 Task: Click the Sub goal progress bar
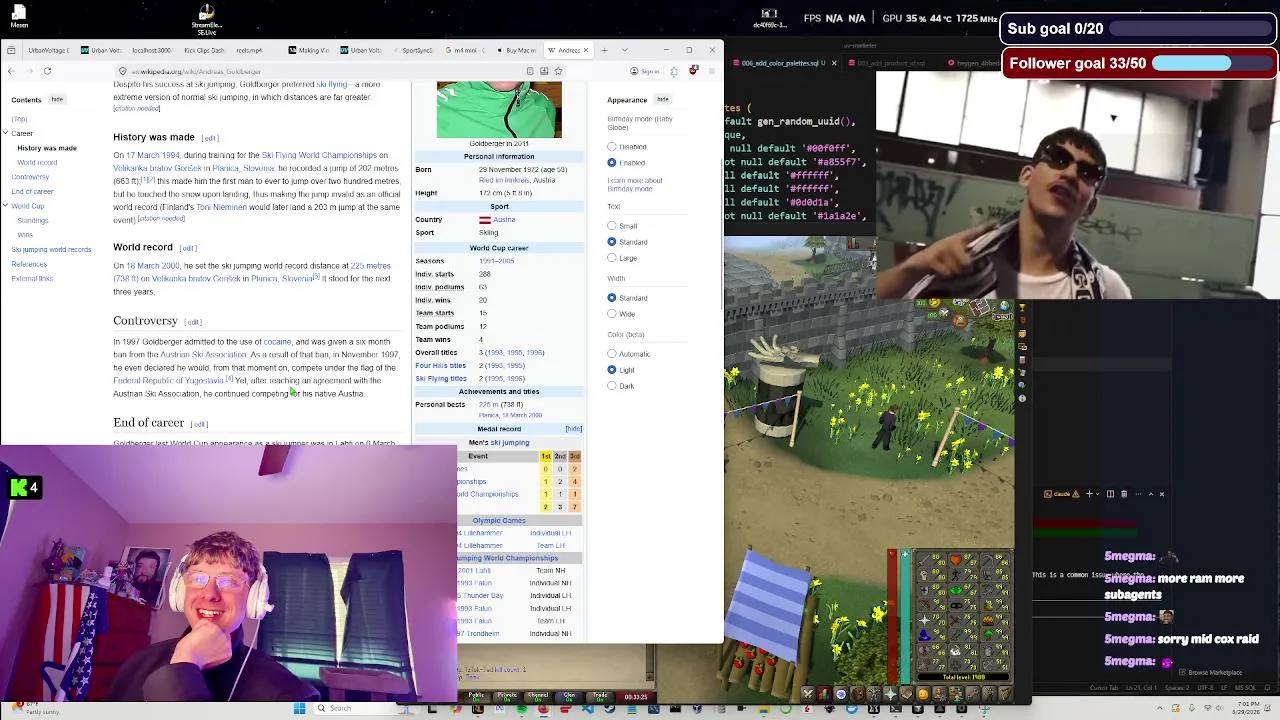click(x=1191, y=29)
